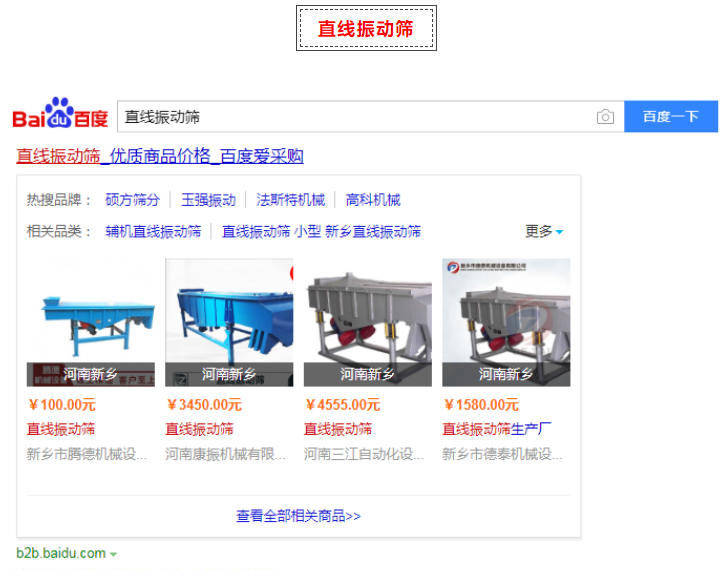Click the 百度一下 search button
Viewport: 721px width, 570px height.
[670, 117]
